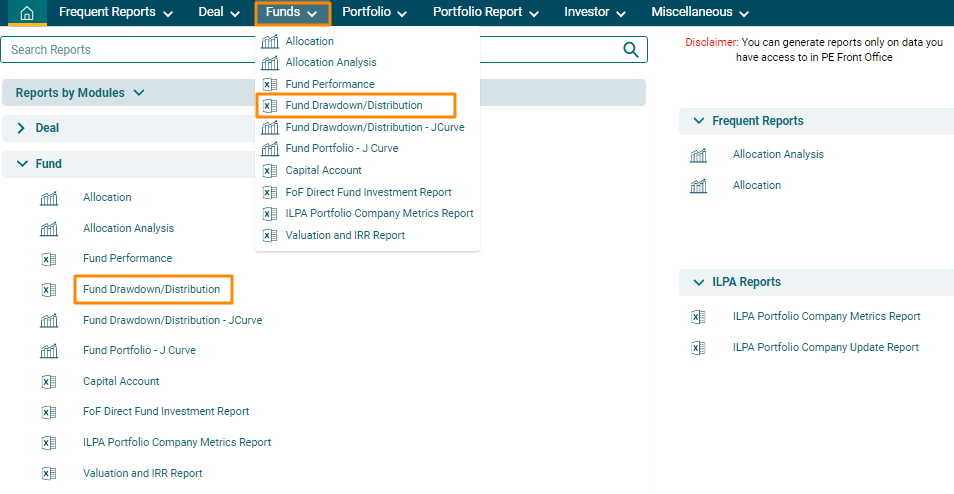This screenshot has height=494, width=954.
Task: Click chart icon next to Allocation Analysis in Fund list
Action: tap(49, 229)
